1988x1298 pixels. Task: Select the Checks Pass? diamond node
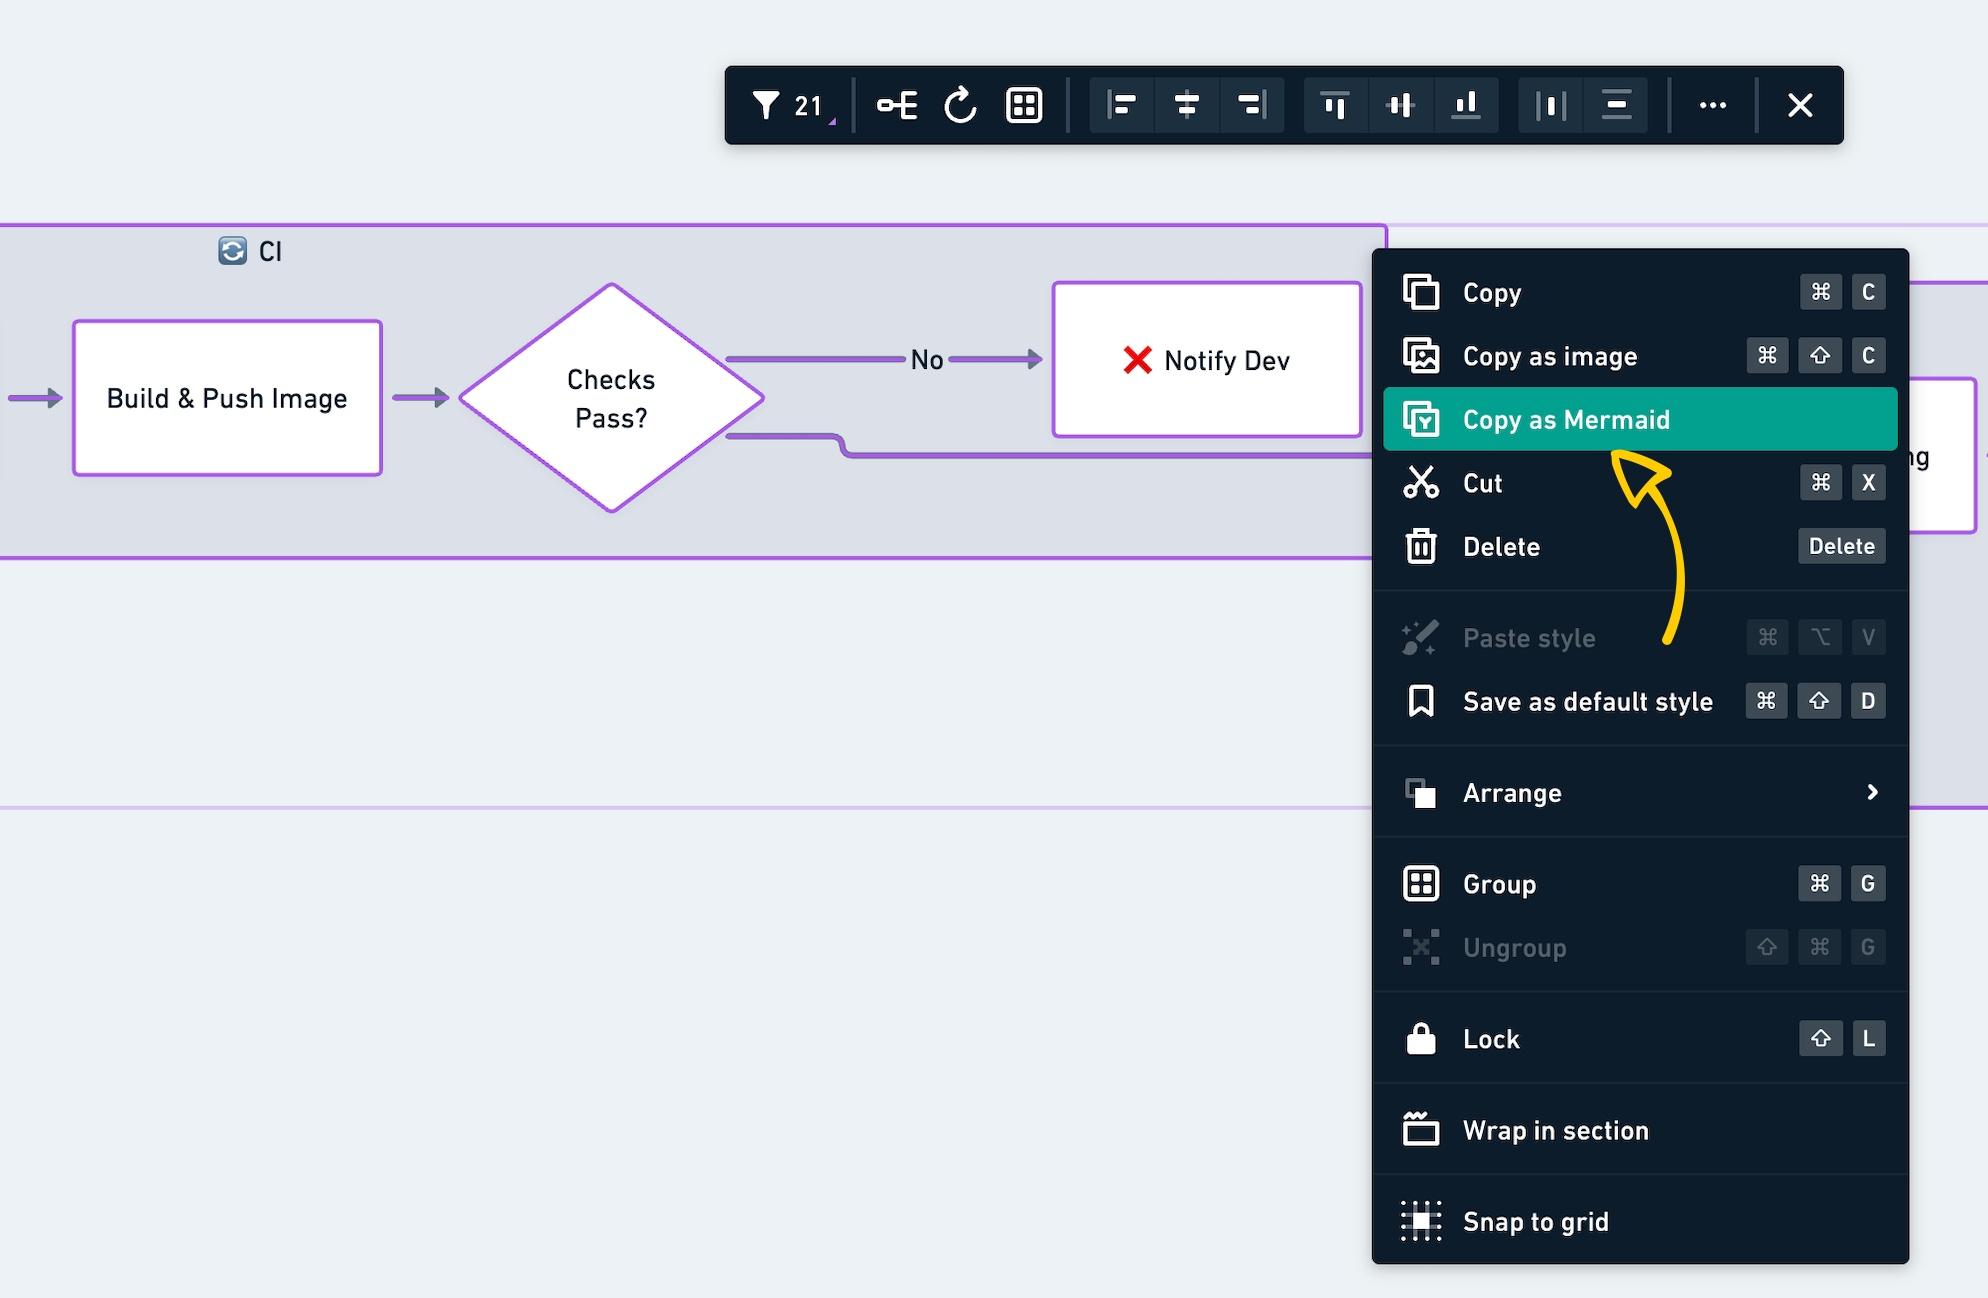[x=611, y=398]
